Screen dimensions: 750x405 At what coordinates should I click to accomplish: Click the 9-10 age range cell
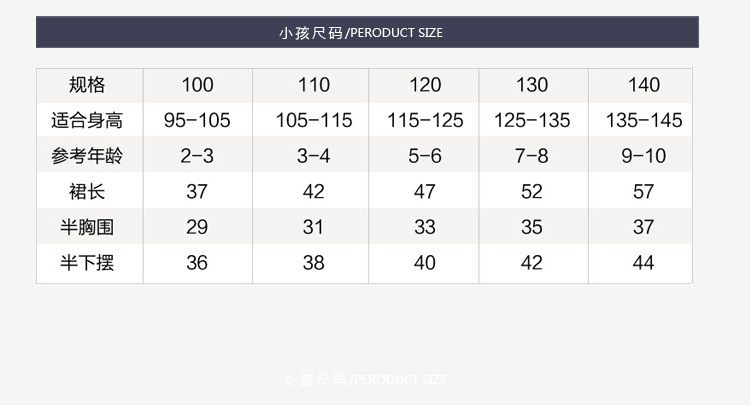click(x=644, y=156)
